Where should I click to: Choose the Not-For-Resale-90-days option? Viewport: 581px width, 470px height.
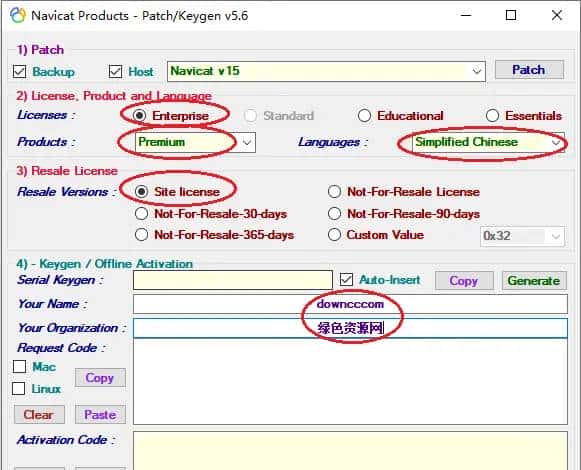334,214
